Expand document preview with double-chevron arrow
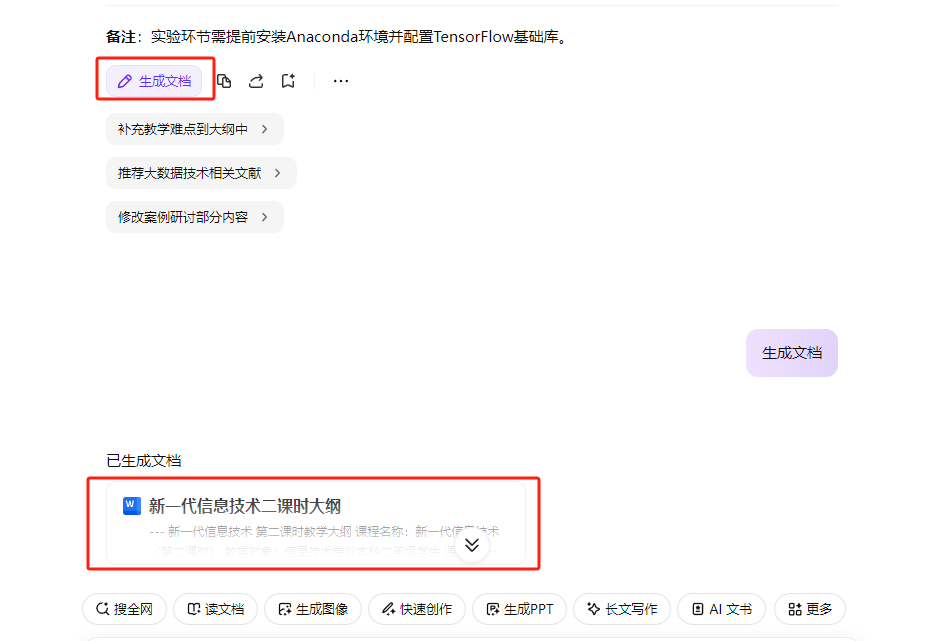 [x=472, y=545]
